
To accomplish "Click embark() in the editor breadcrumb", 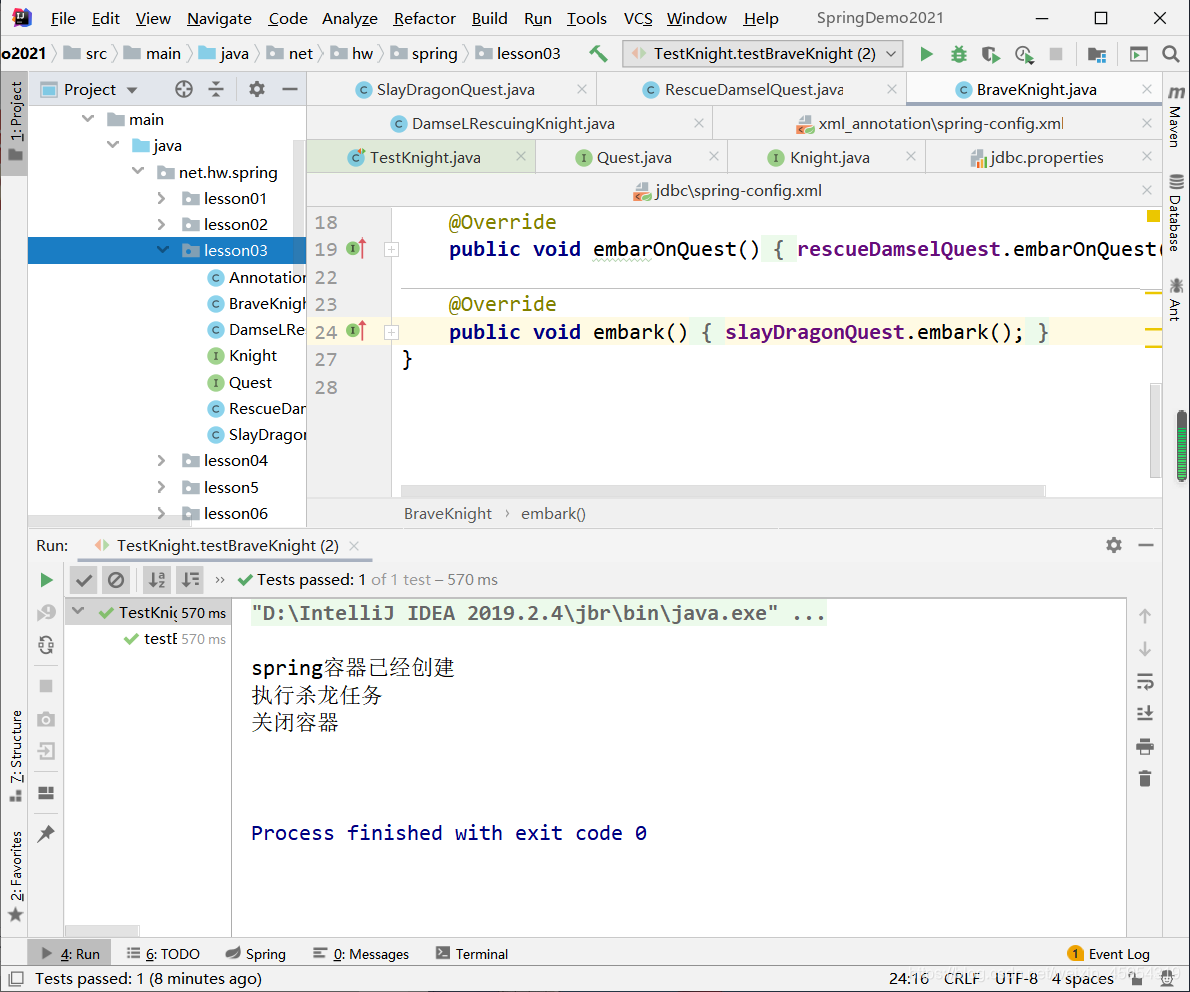I will pyautogui.click(x=552, y=514).
